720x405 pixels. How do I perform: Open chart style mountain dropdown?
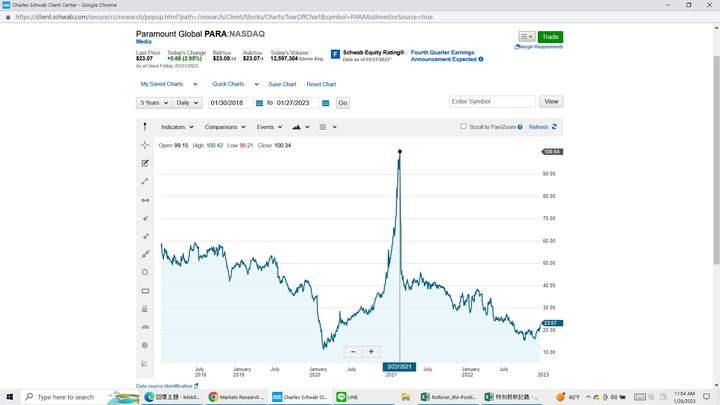(x=301, y=127)
